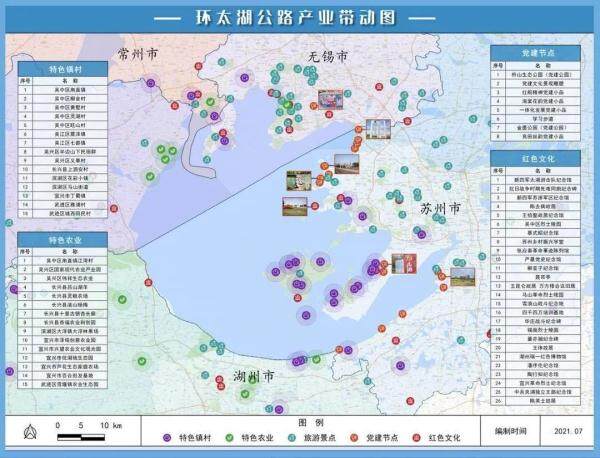This screenshot has height=458, width=600.
Task: Click the red 红色文化 legend icon
Action: (x=419, y=438)
